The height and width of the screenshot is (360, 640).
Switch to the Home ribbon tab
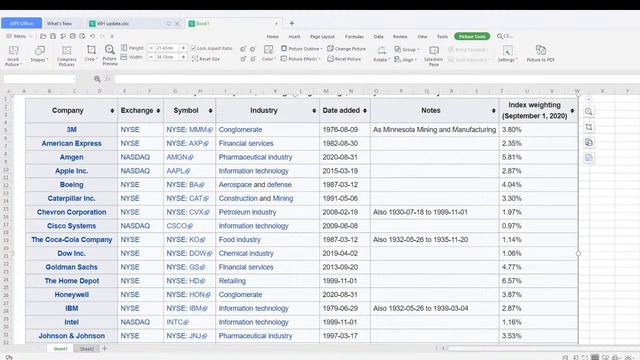(x=272, y=36)
